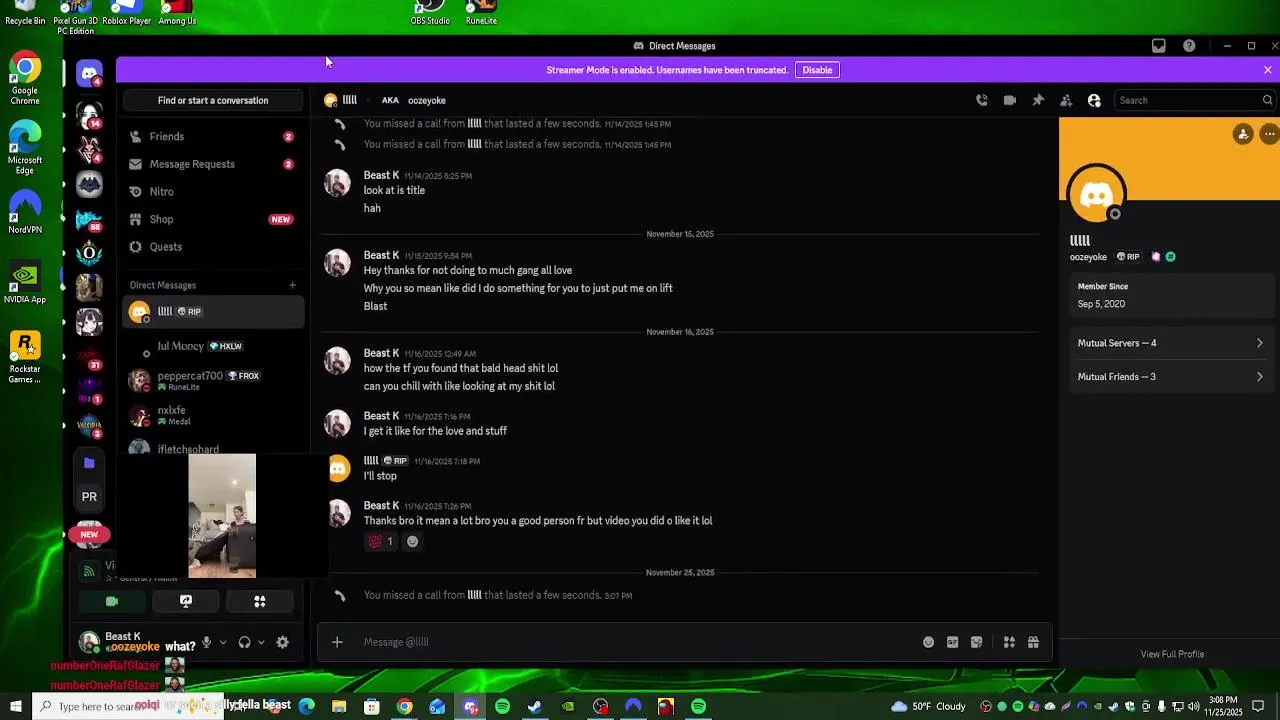Disable Streamer Mode
Screen dimensions: 1280x720
(817, 70)
